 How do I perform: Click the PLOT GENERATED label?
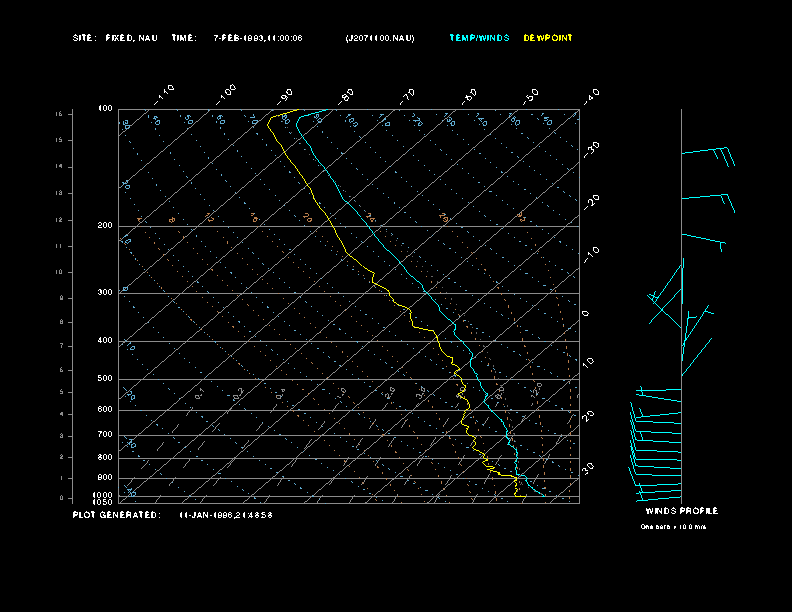(x=115, y=515)
